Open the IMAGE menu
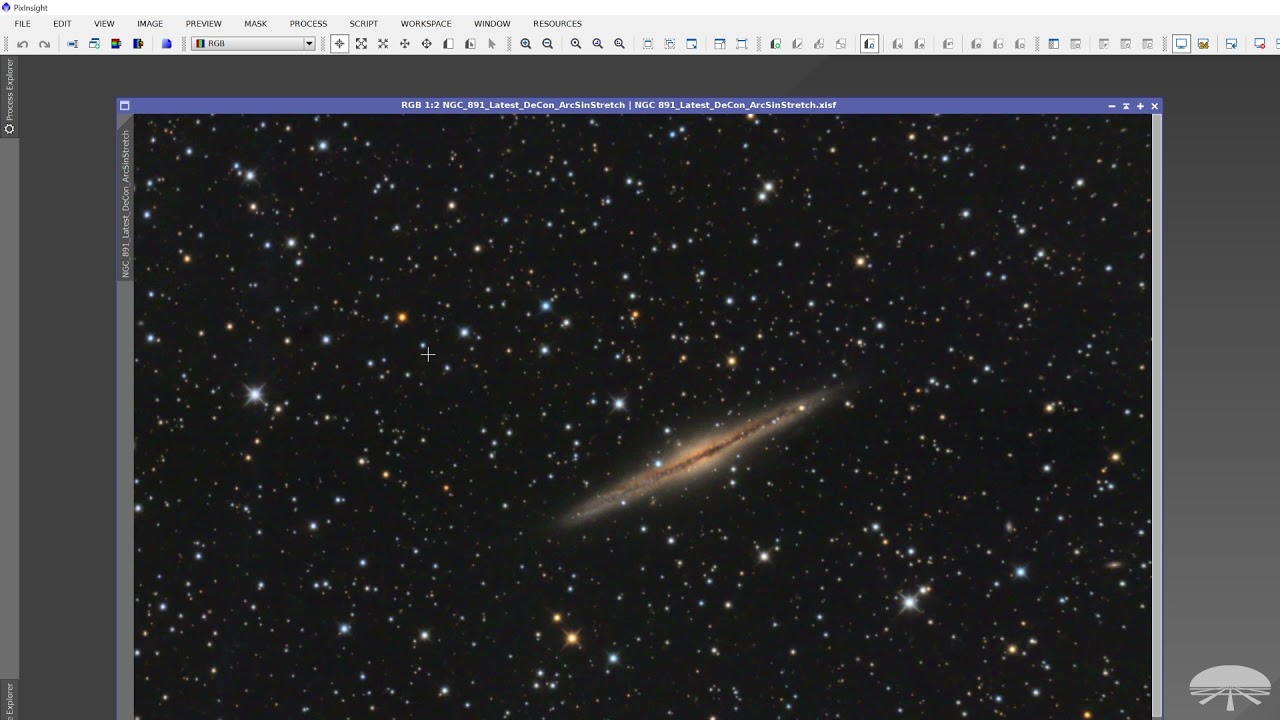The width and height of the screenshot is (1280, 720). pyautogui.click(x=150, y=24)
